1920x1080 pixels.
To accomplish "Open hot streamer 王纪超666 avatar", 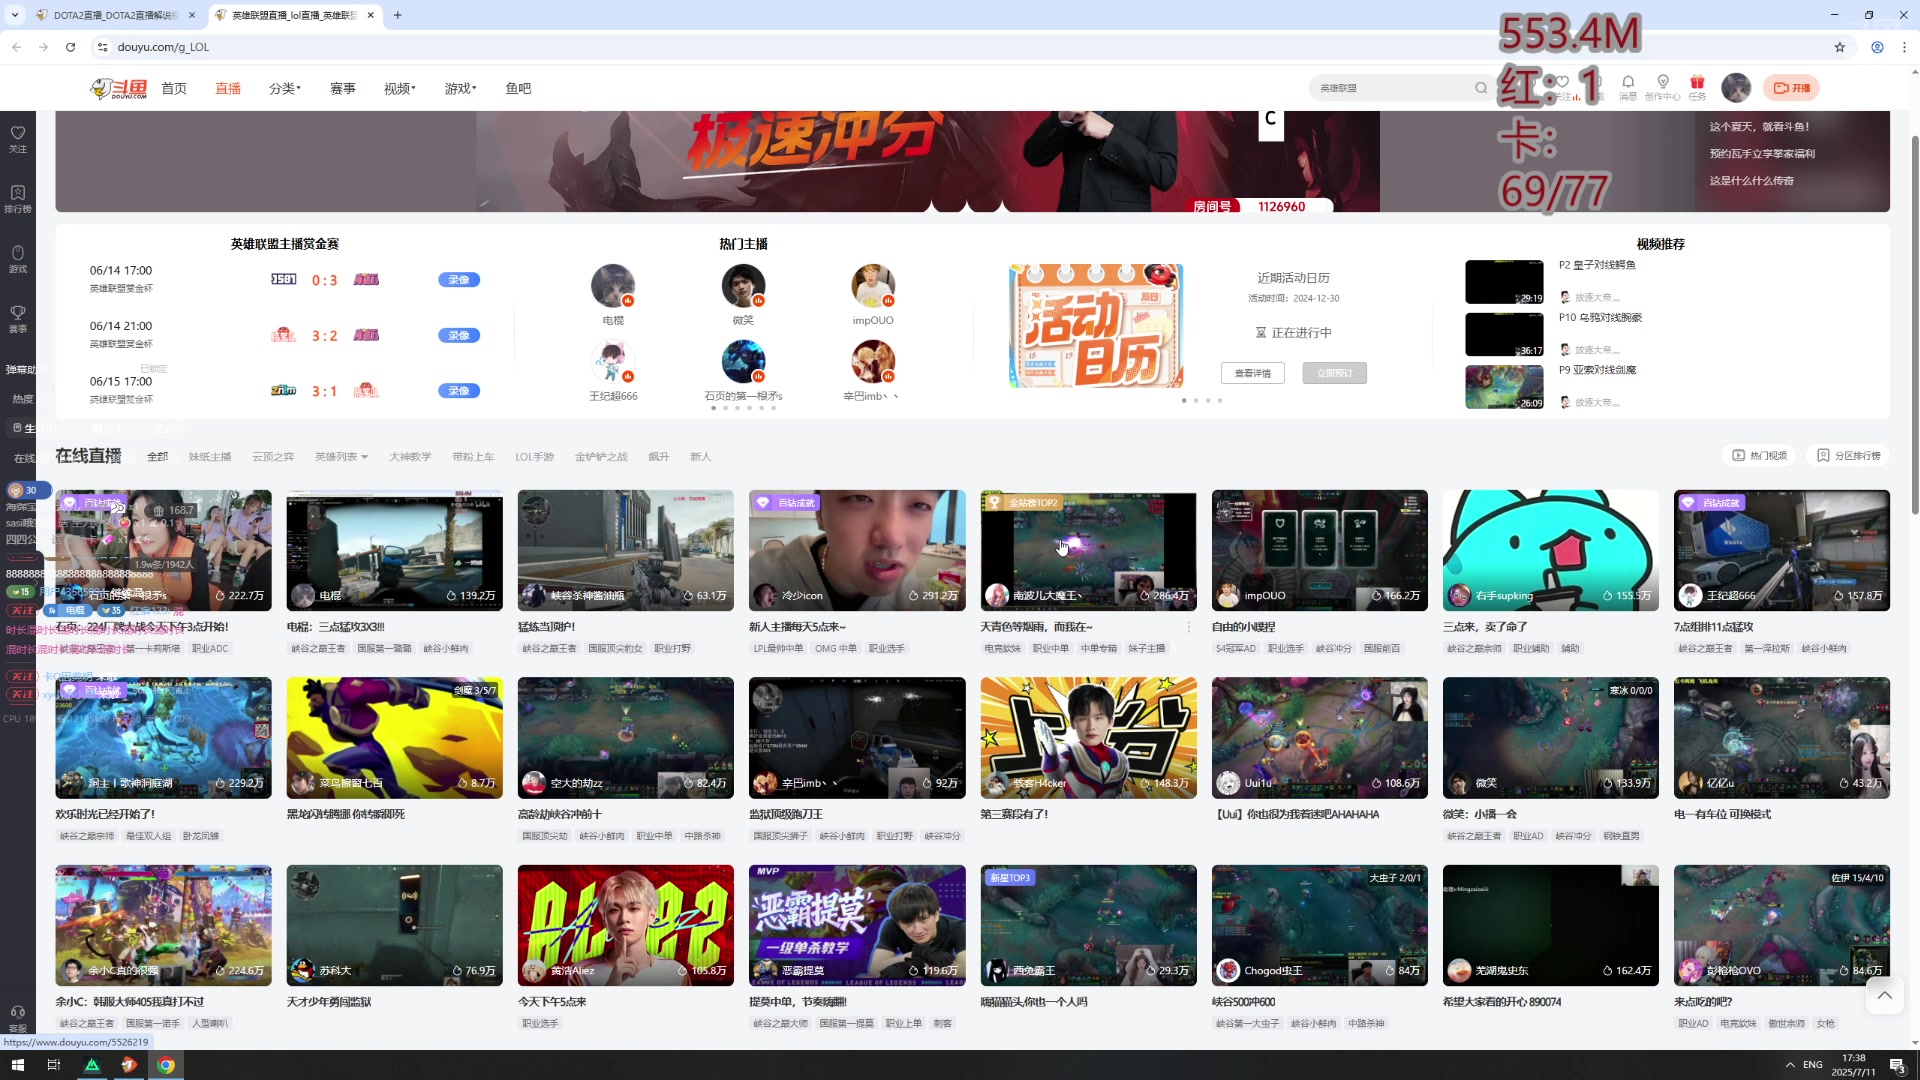I will coord(613,362).
